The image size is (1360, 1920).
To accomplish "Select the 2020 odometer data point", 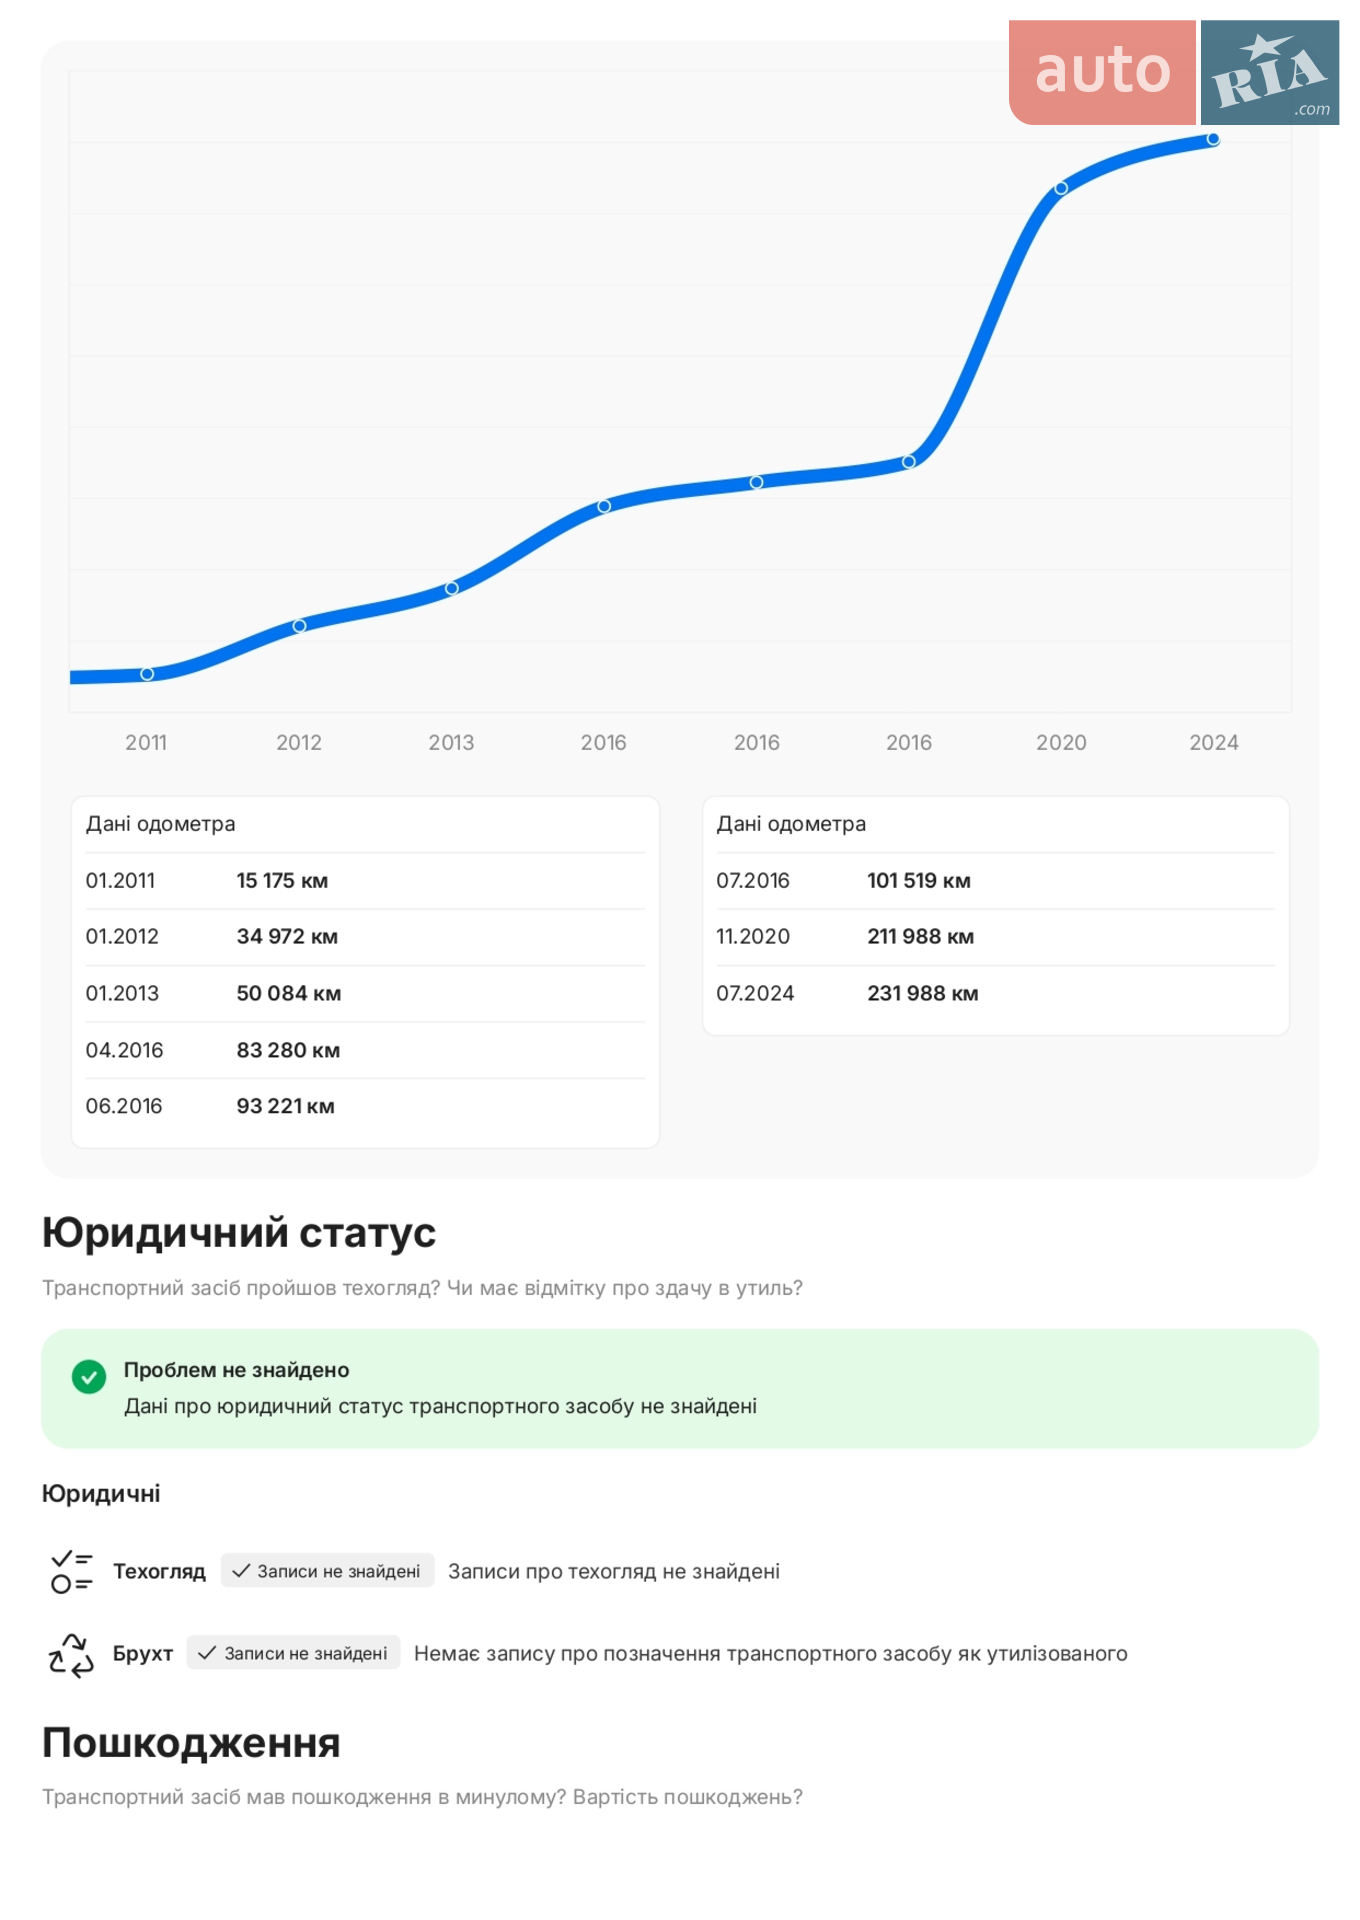I will point(1061,188).
